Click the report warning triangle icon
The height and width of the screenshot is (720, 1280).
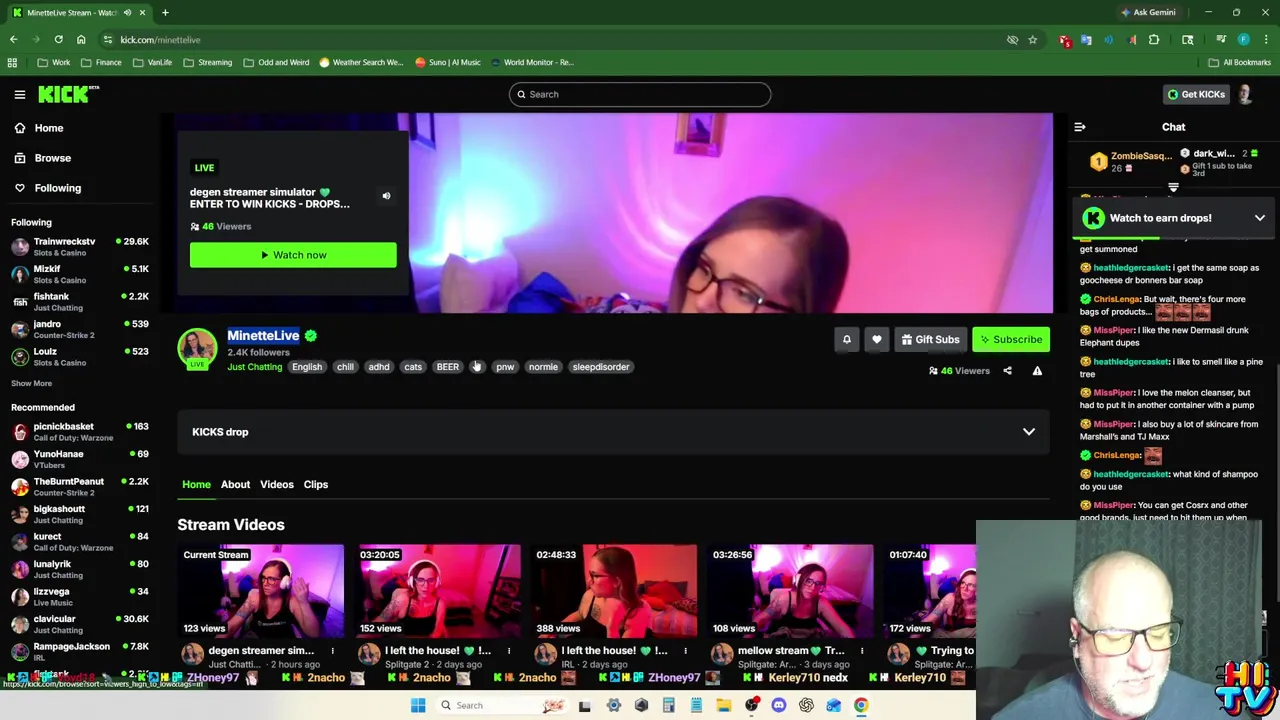(x=1037, y=371)
